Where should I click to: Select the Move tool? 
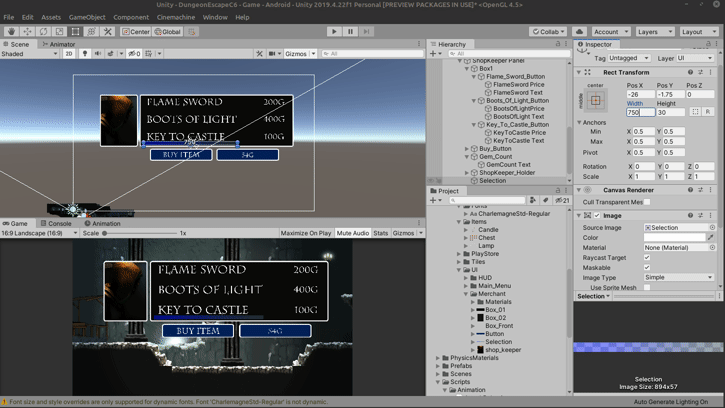tap(27, 31)
